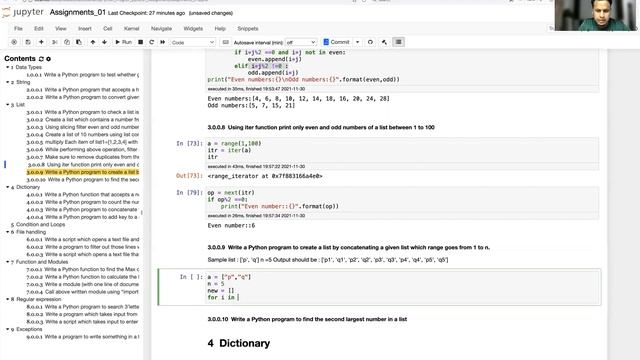
Task: Open Contents panel settings gear
Action: click(x=49, y=59)
